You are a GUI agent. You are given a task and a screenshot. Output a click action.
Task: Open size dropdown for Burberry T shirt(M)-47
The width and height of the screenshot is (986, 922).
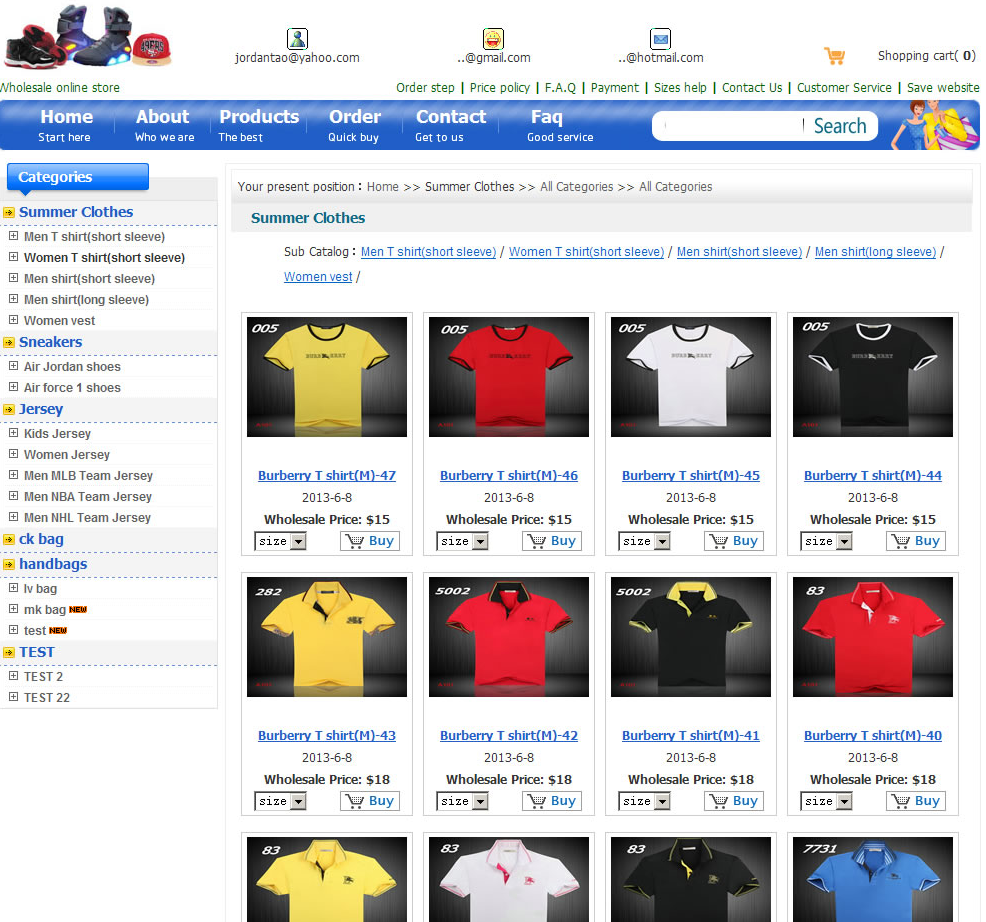click(280, 541)
